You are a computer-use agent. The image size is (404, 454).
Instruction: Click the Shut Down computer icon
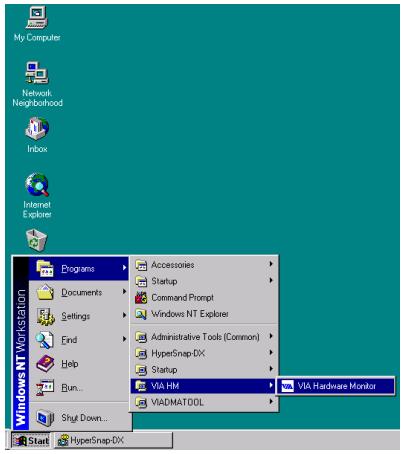click(45, 418)
